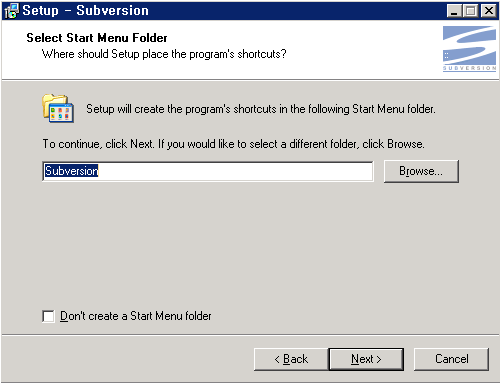
Task: Click the Select Start Menu Folder heading
Action: [x=97, y=38]
